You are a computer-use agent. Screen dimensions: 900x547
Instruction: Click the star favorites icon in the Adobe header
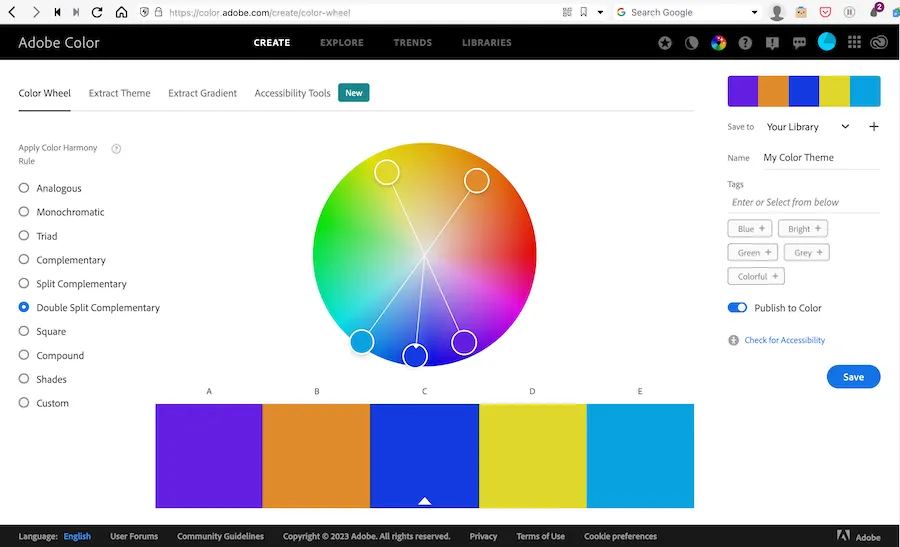click(665, 42)
